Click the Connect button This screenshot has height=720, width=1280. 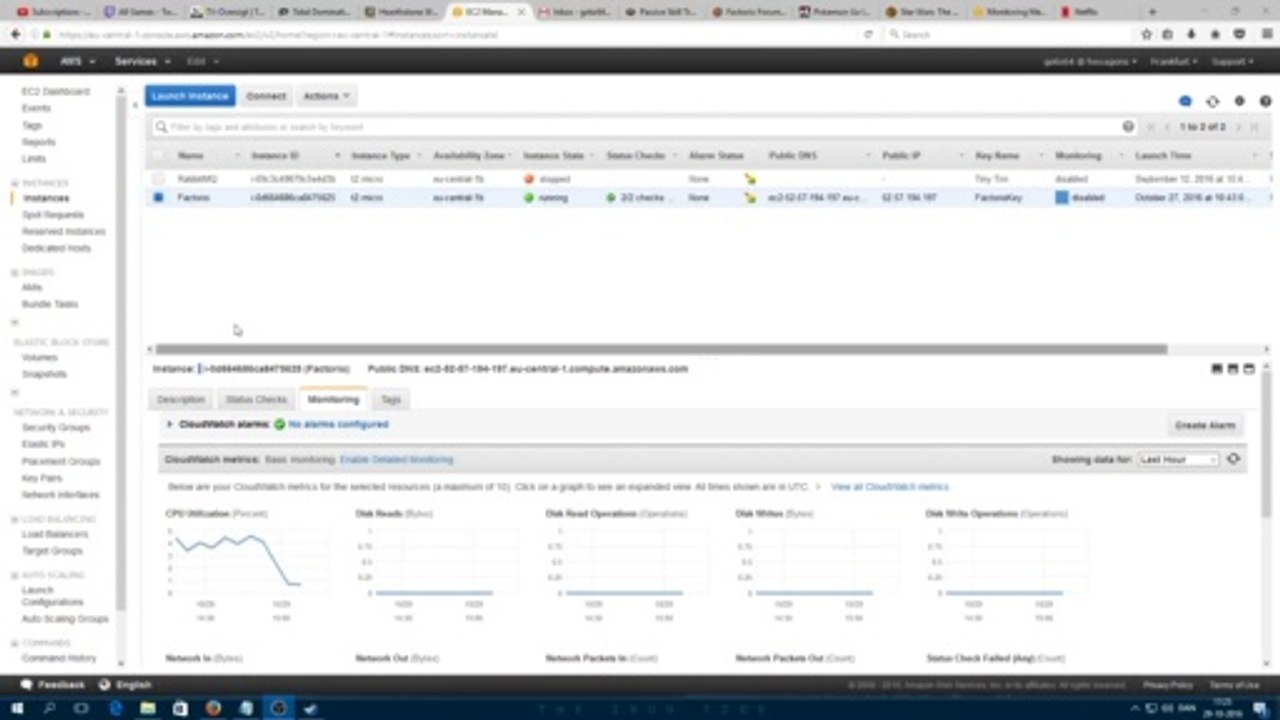(x=266, y=96)
